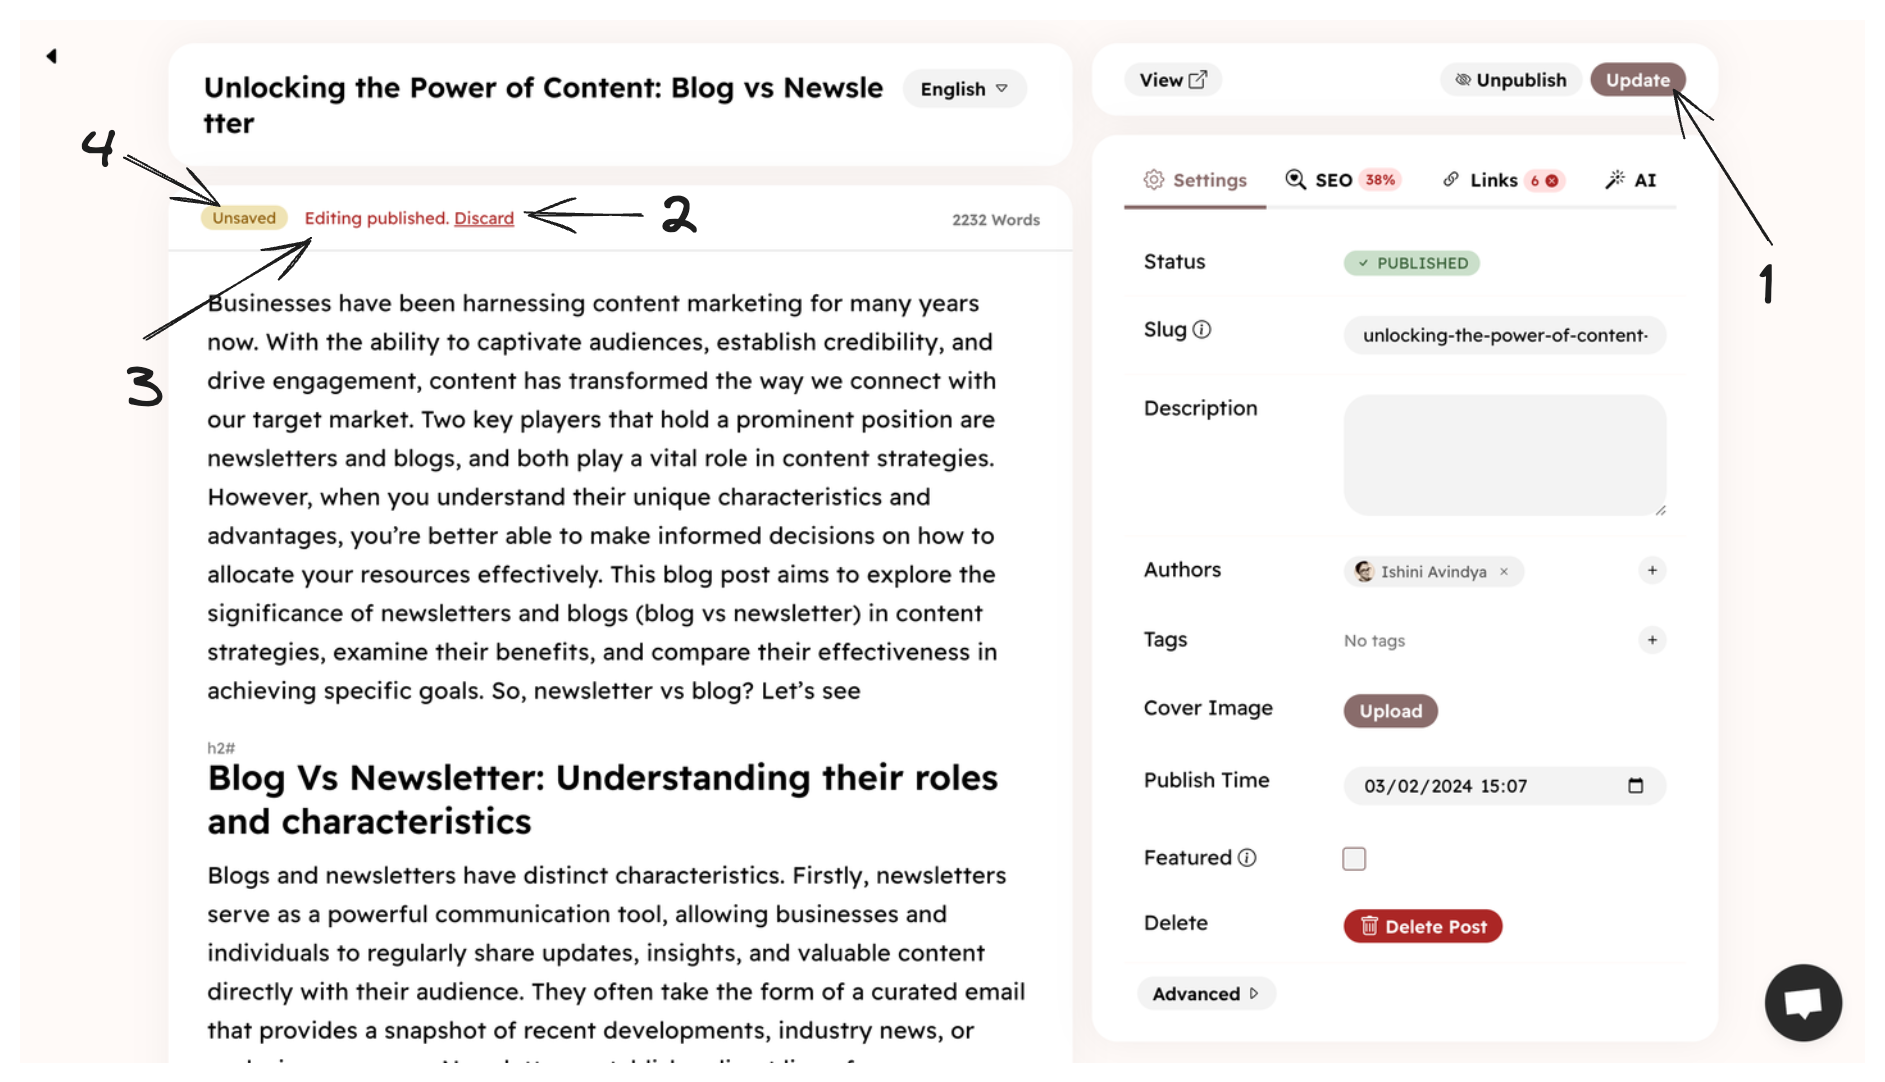Click the Featured info icon
The width and height of the screenshot is (1885, 1082).
1247,858
